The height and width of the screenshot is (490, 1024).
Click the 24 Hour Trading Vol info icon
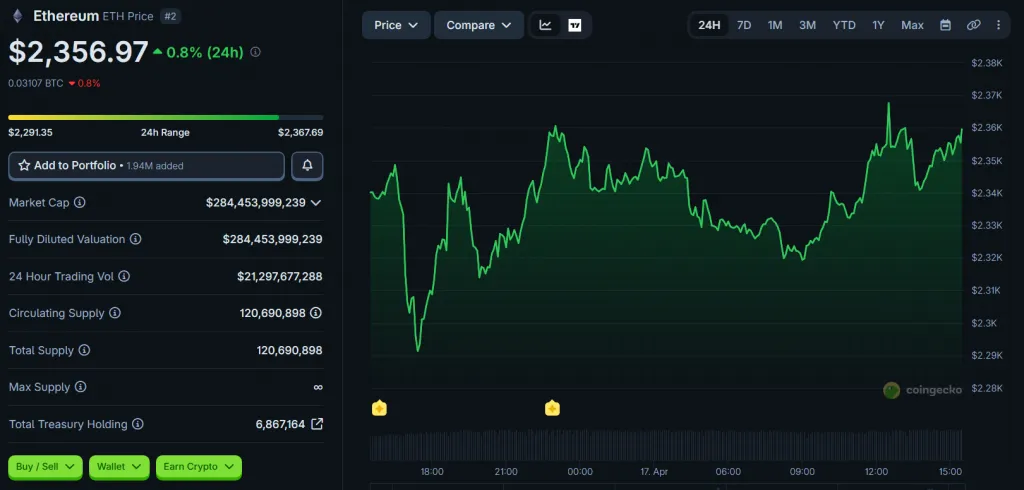point(124,276)
